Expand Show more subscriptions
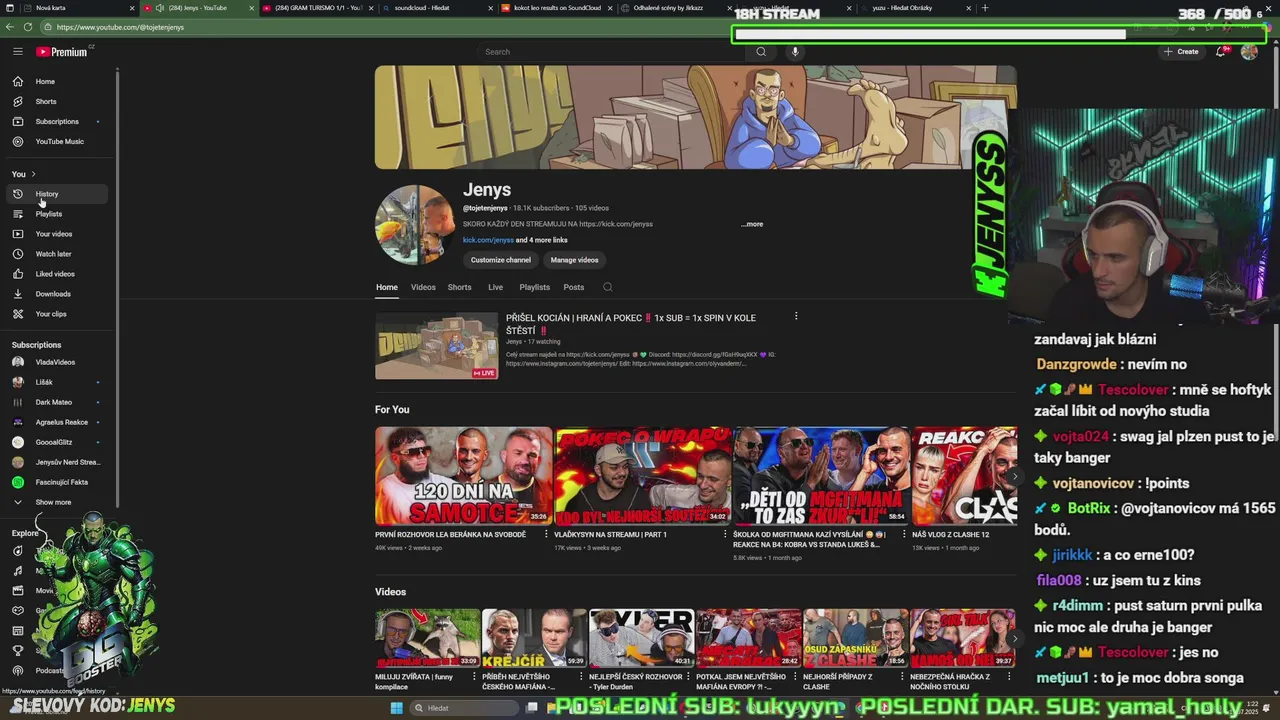The image size is (1280, 720). tap(59, 502)
